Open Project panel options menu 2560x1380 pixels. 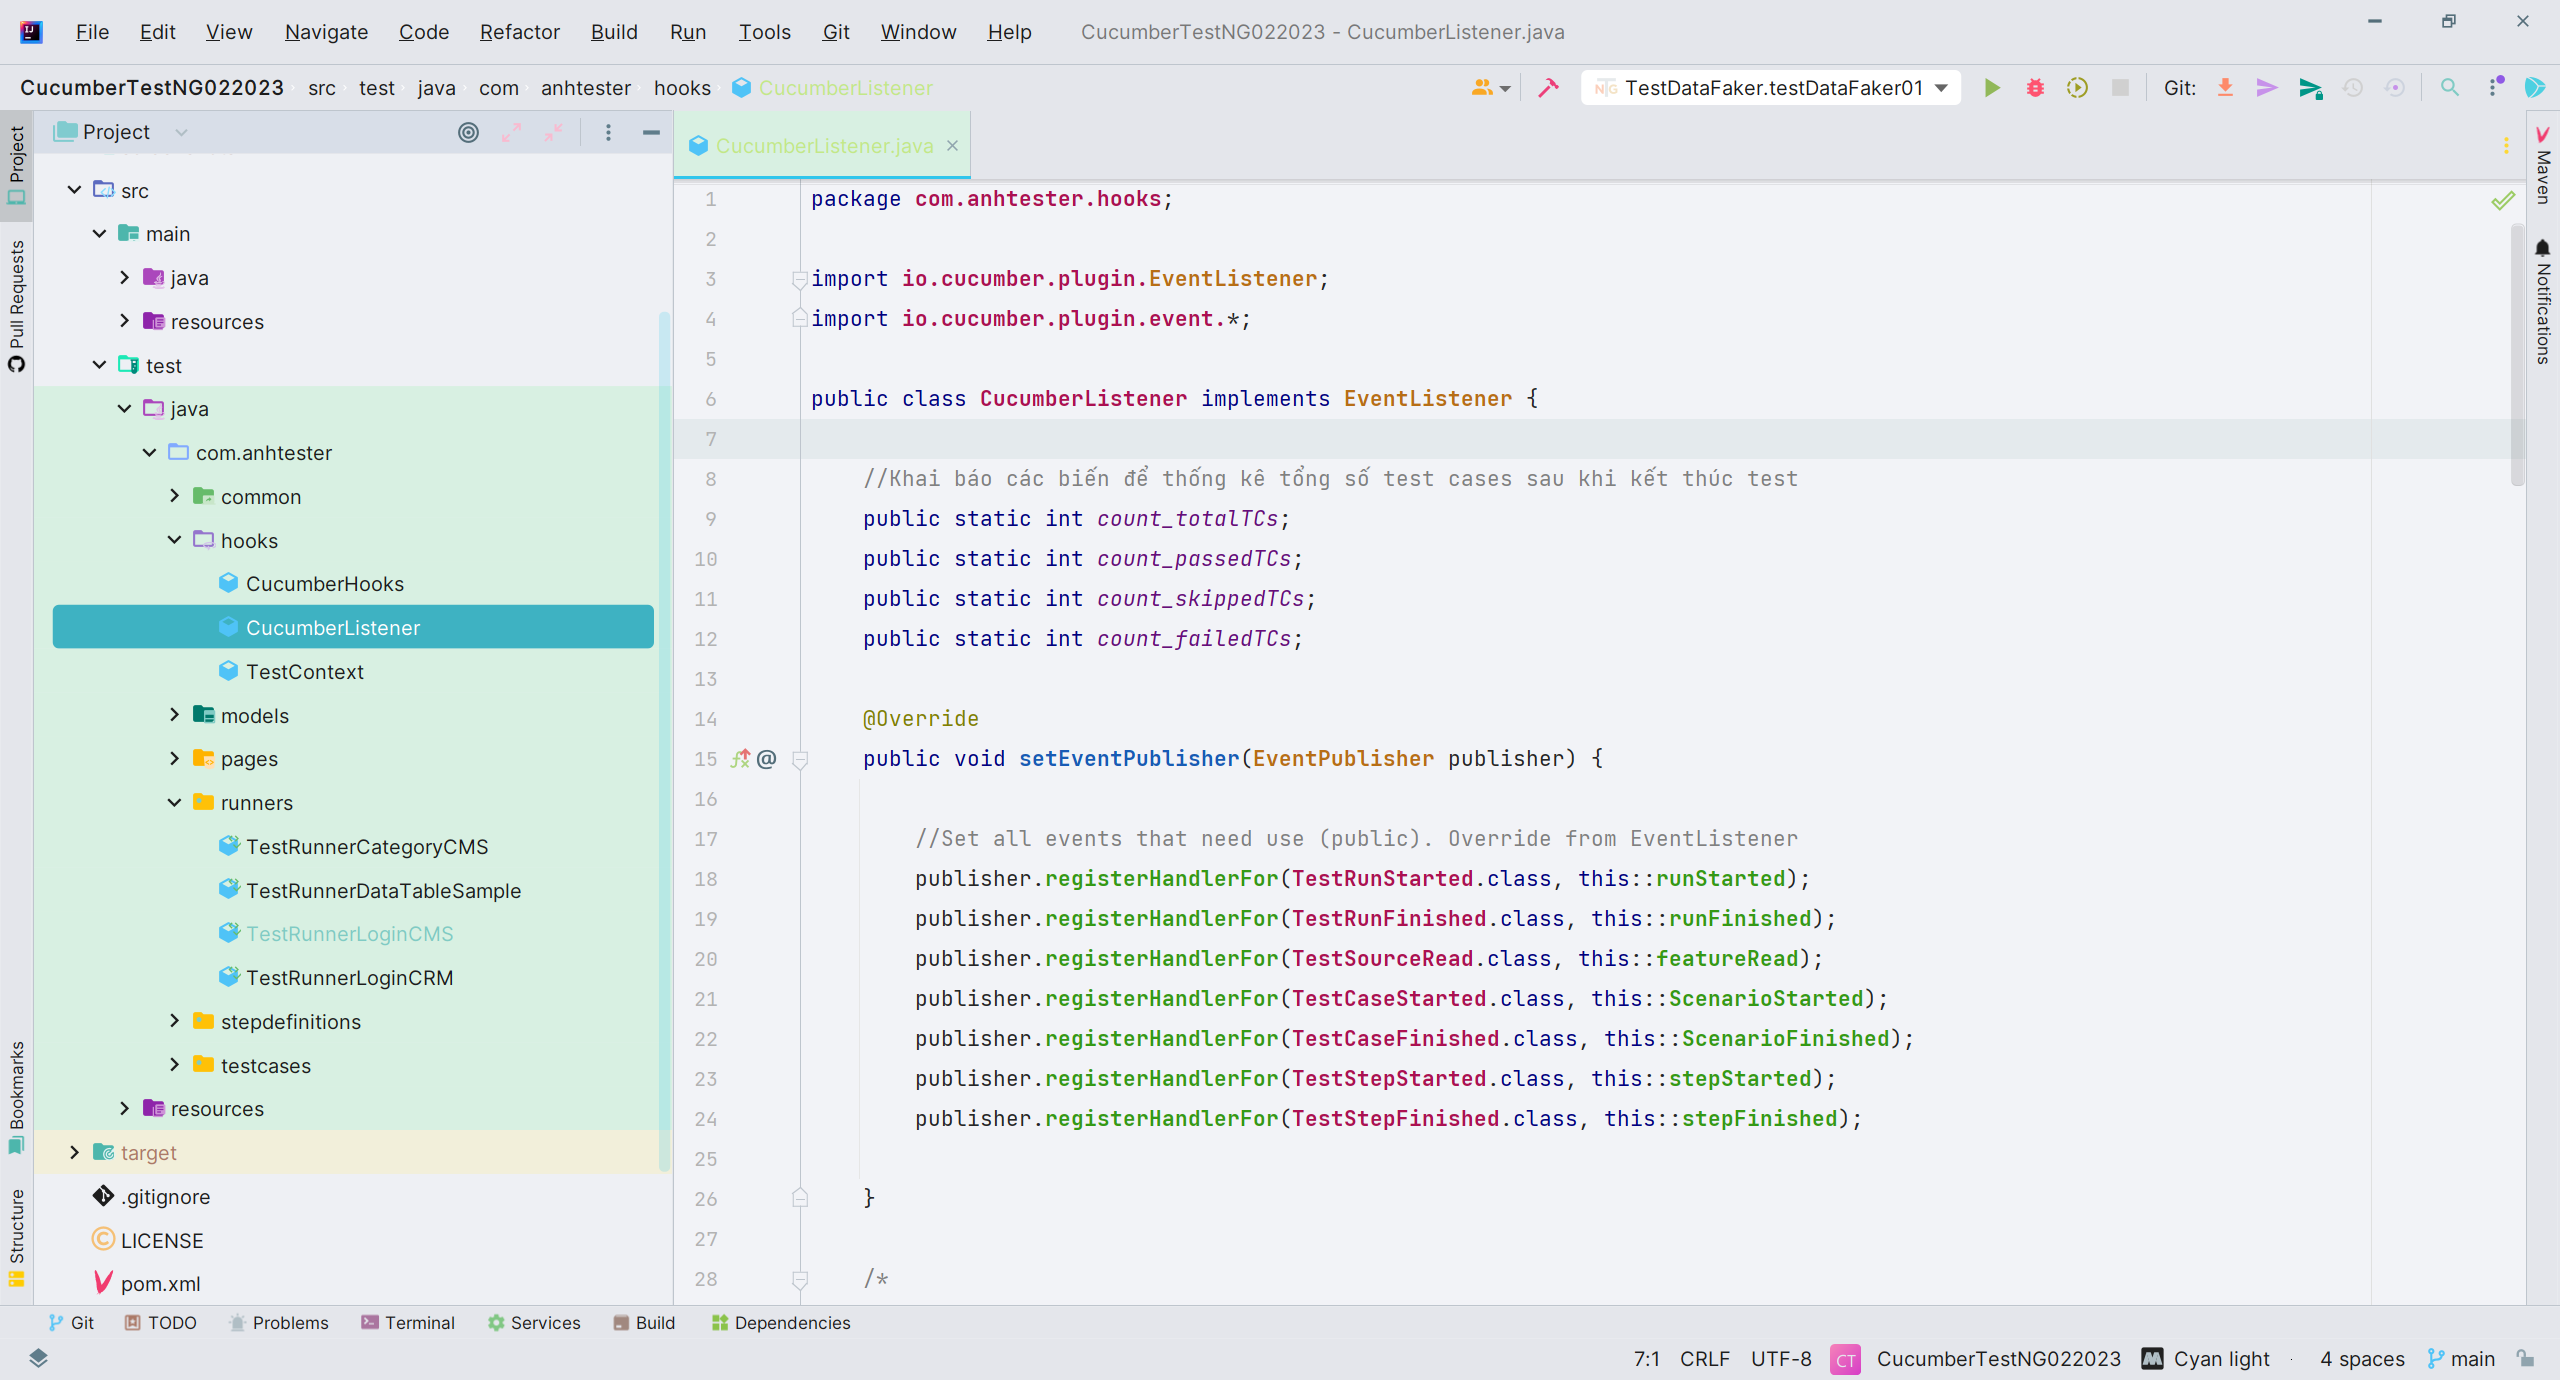(x=608, y=132)
